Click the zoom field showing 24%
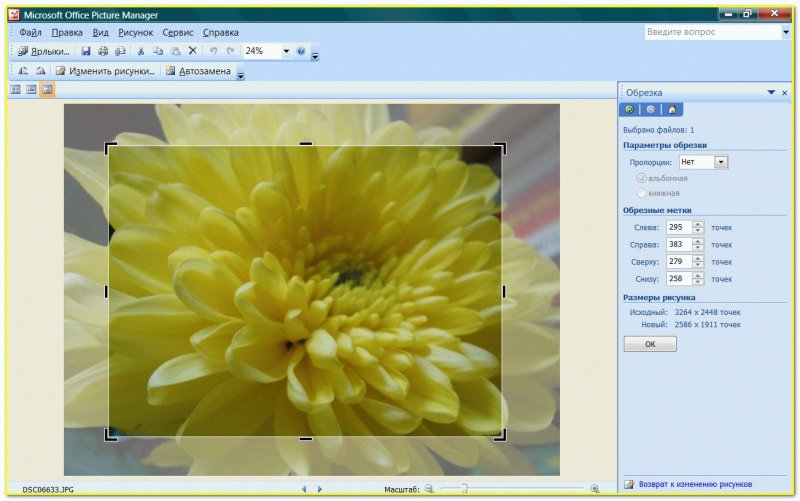 tap(262, 51)
